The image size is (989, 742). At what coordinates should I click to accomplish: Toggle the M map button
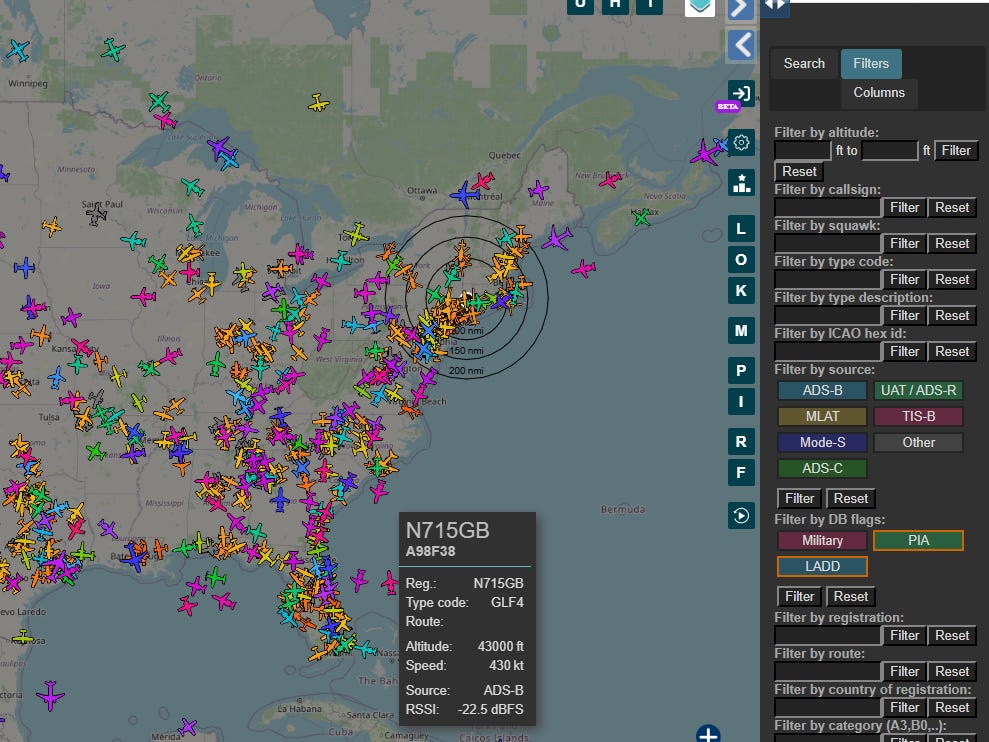pos(741,331)
